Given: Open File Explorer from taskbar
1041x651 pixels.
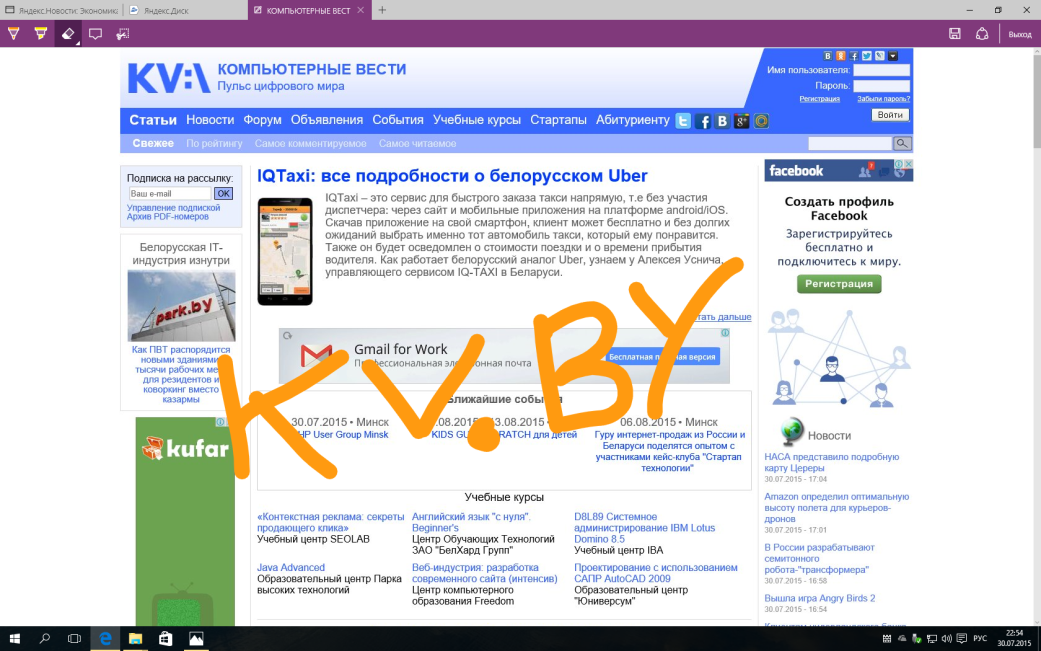Looking at the screenshot, I should coord(135,638).
